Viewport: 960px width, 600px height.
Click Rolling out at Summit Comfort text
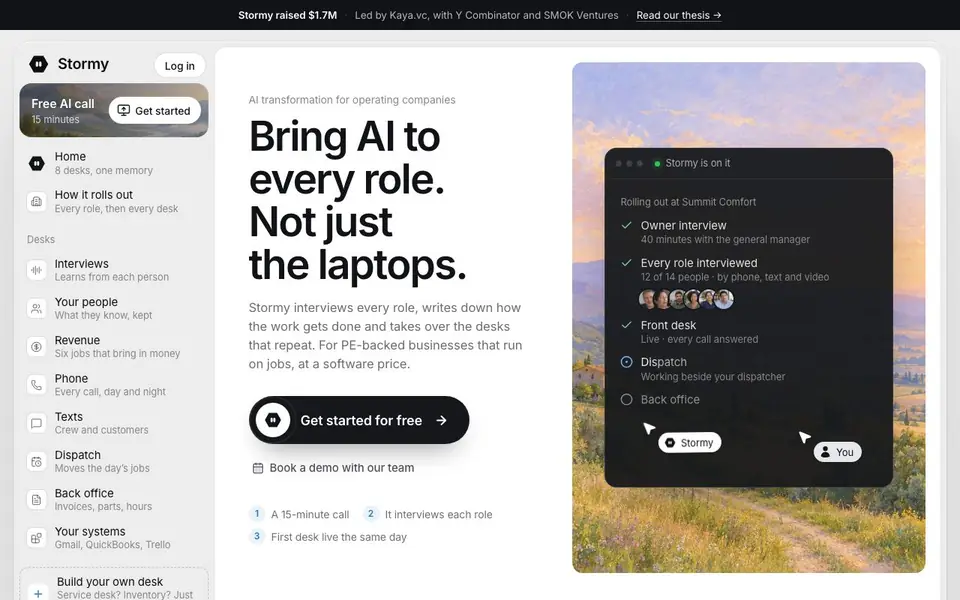[688, 202]
